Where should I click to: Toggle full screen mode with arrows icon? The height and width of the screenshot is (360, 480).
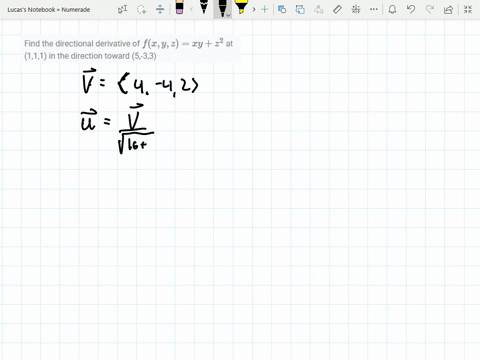pyautogui.click(x=468, y=9)
